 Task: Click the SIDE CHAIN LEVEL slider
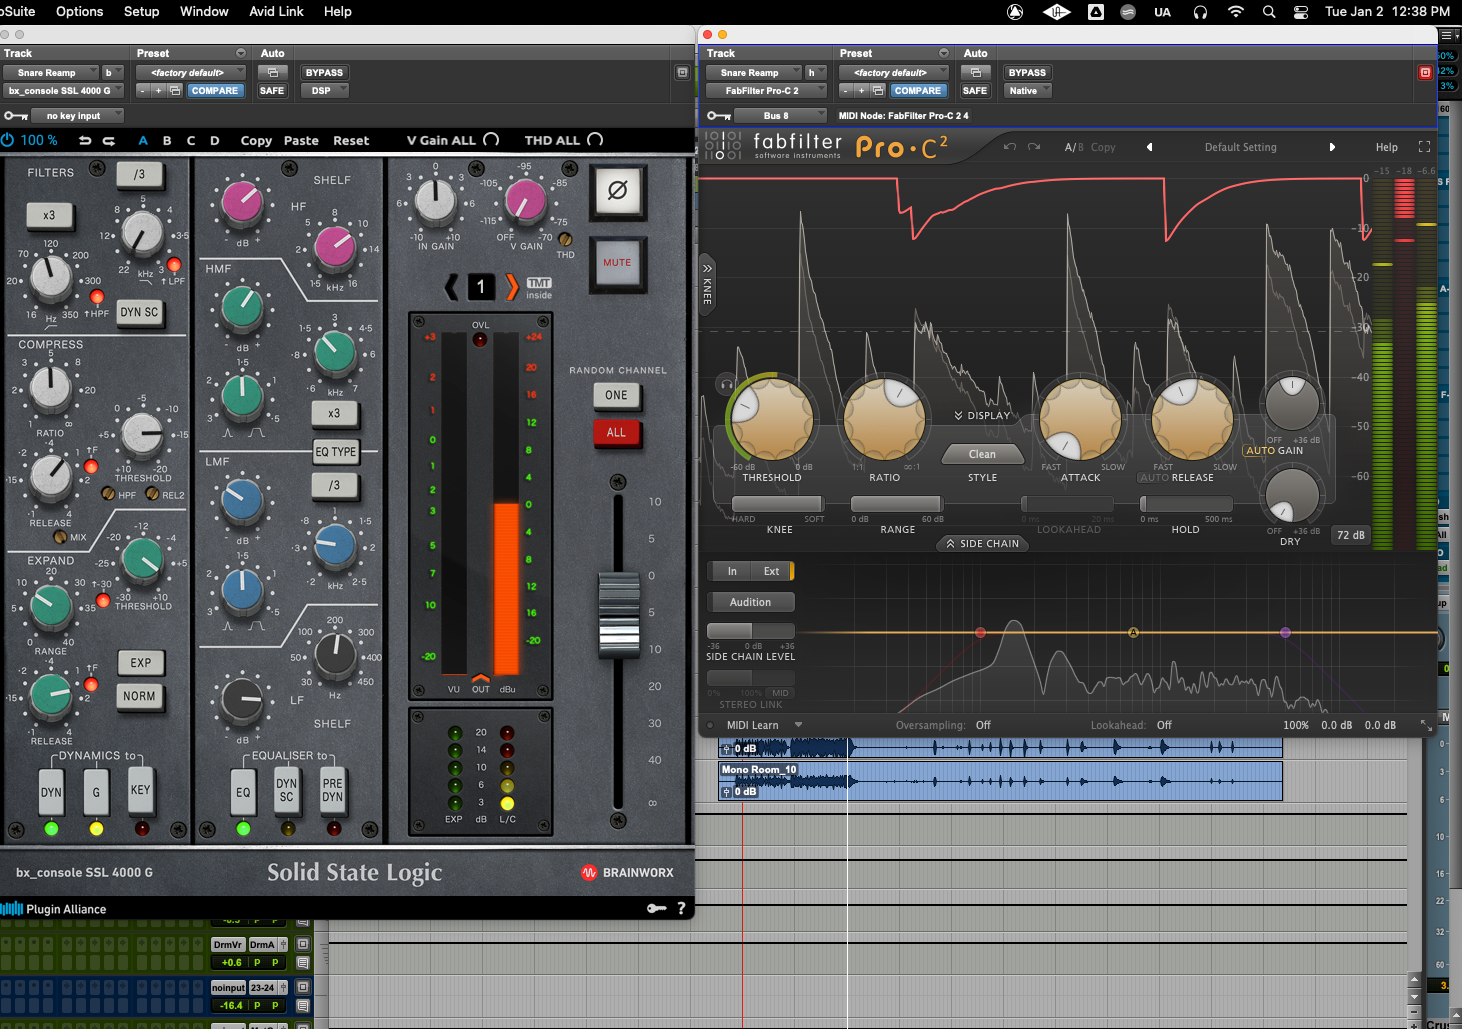751,631
